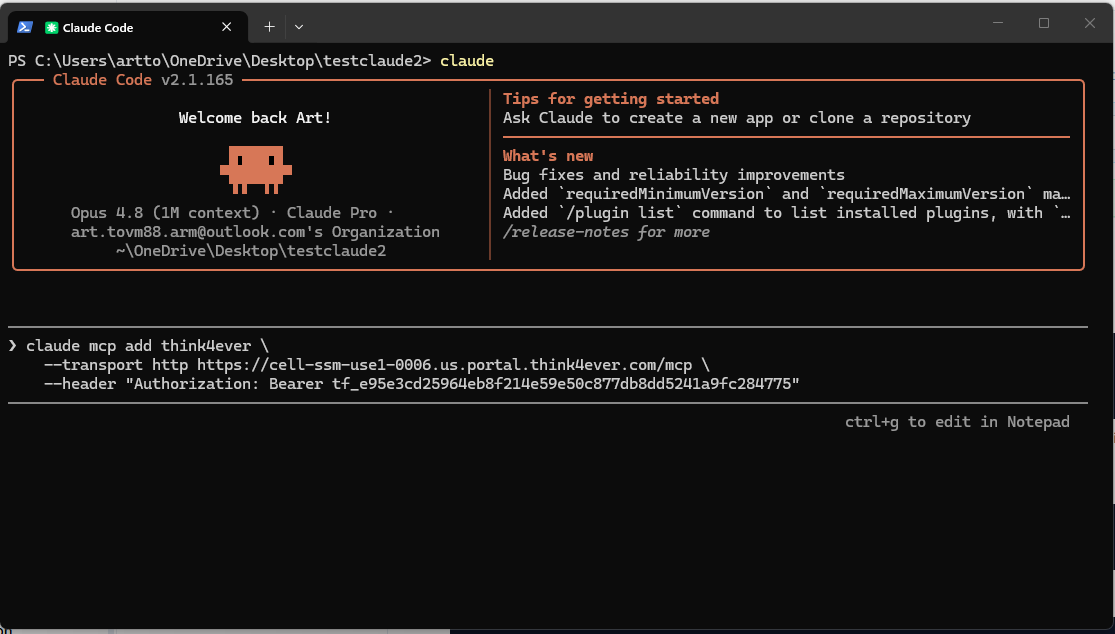Image resolution: width=1115 pixels, height=634 pixels.
Task: Click the 'requiredMinimumVersion' release note line
Action: (x=786, y=194)
